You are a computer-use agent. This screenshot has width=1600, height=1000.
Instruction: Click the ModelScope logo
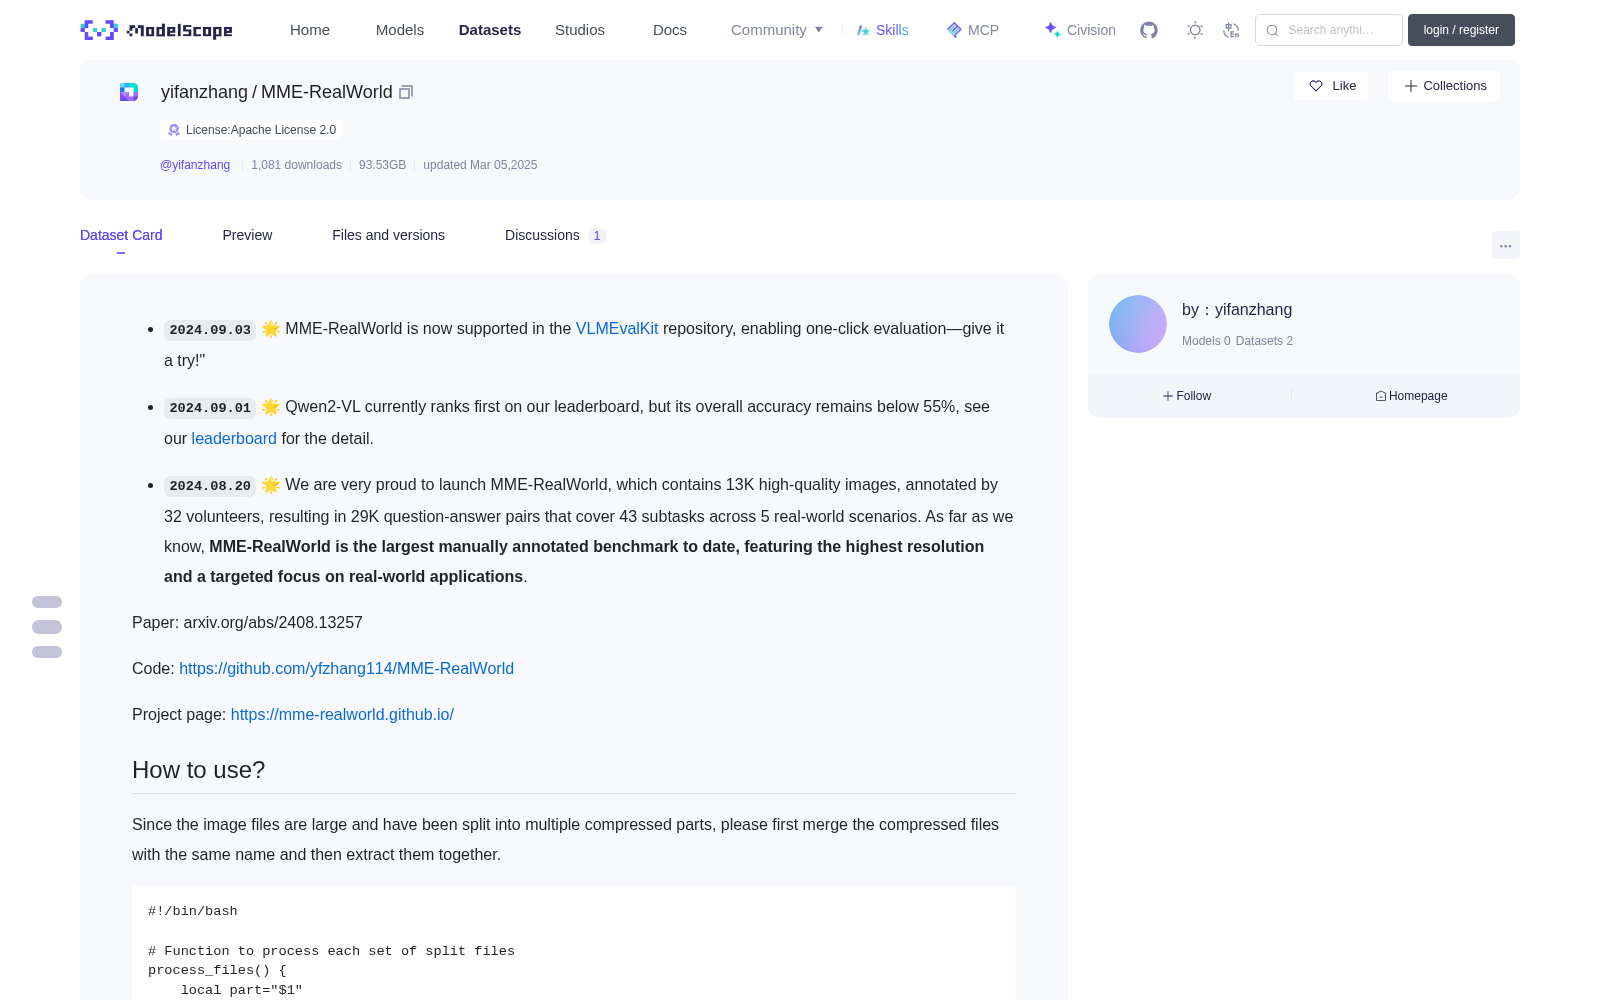pyautogui.click(x=157, y=30)
